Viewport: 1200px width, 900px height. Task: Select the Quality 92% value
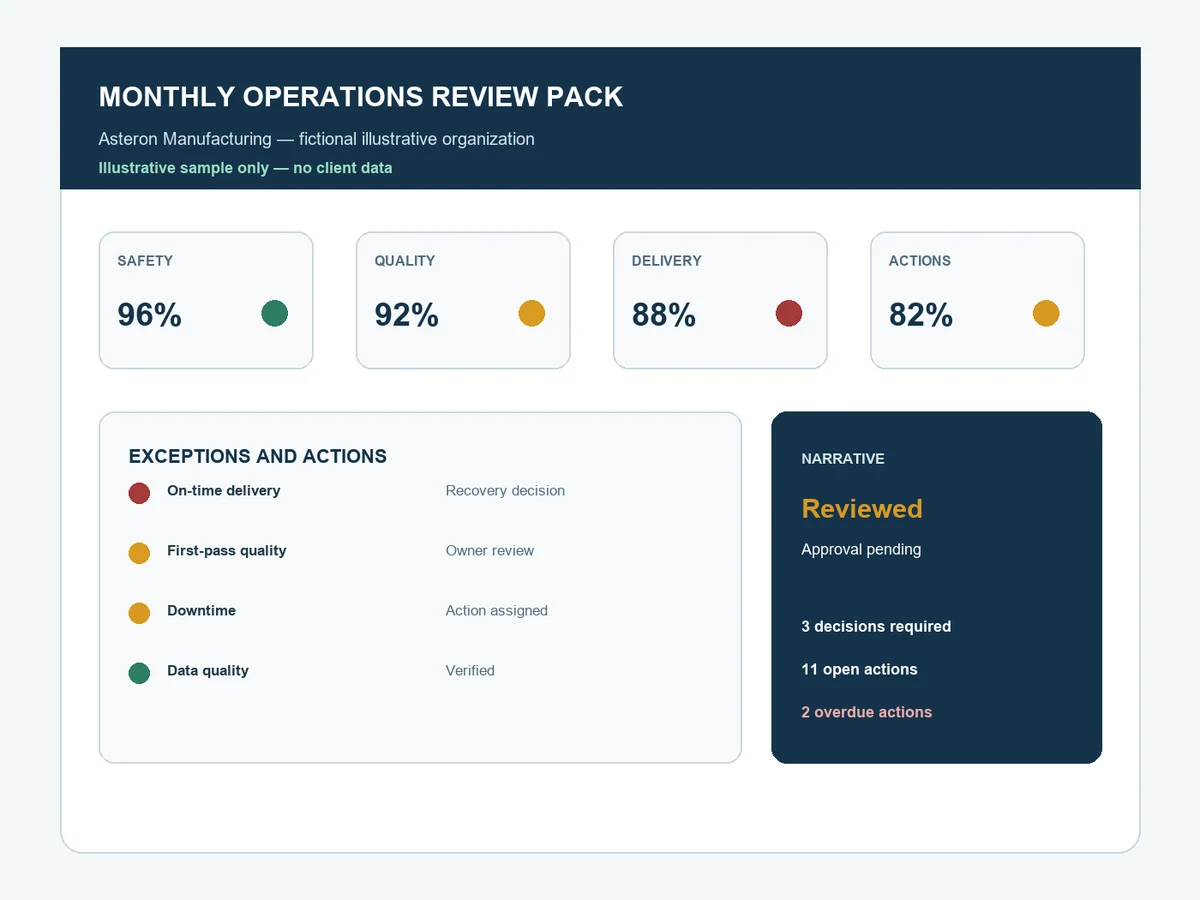pos(406,315)
